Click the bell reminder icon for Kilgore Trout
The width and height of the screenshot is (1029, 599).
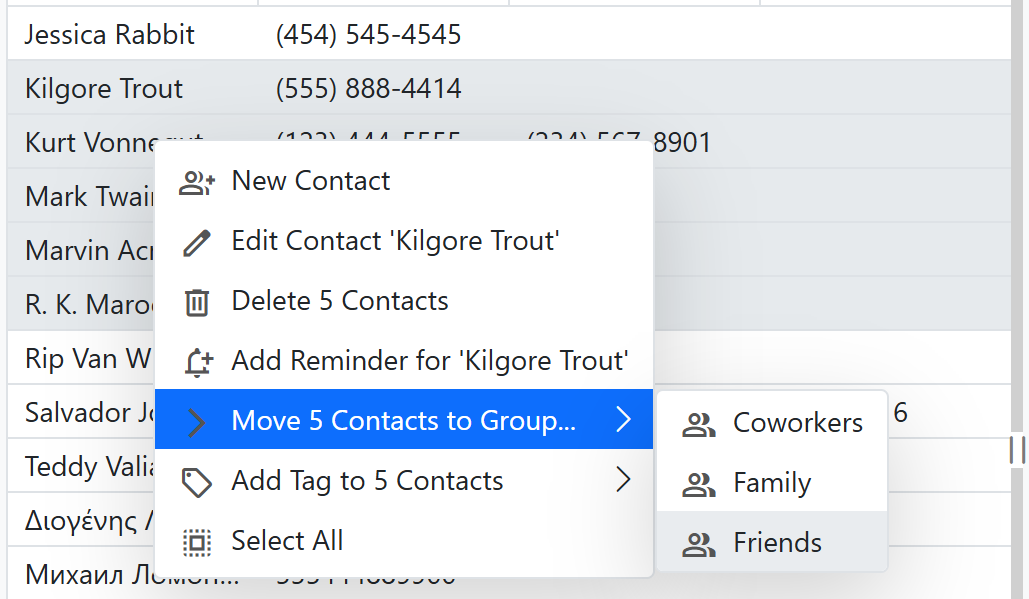197,361
